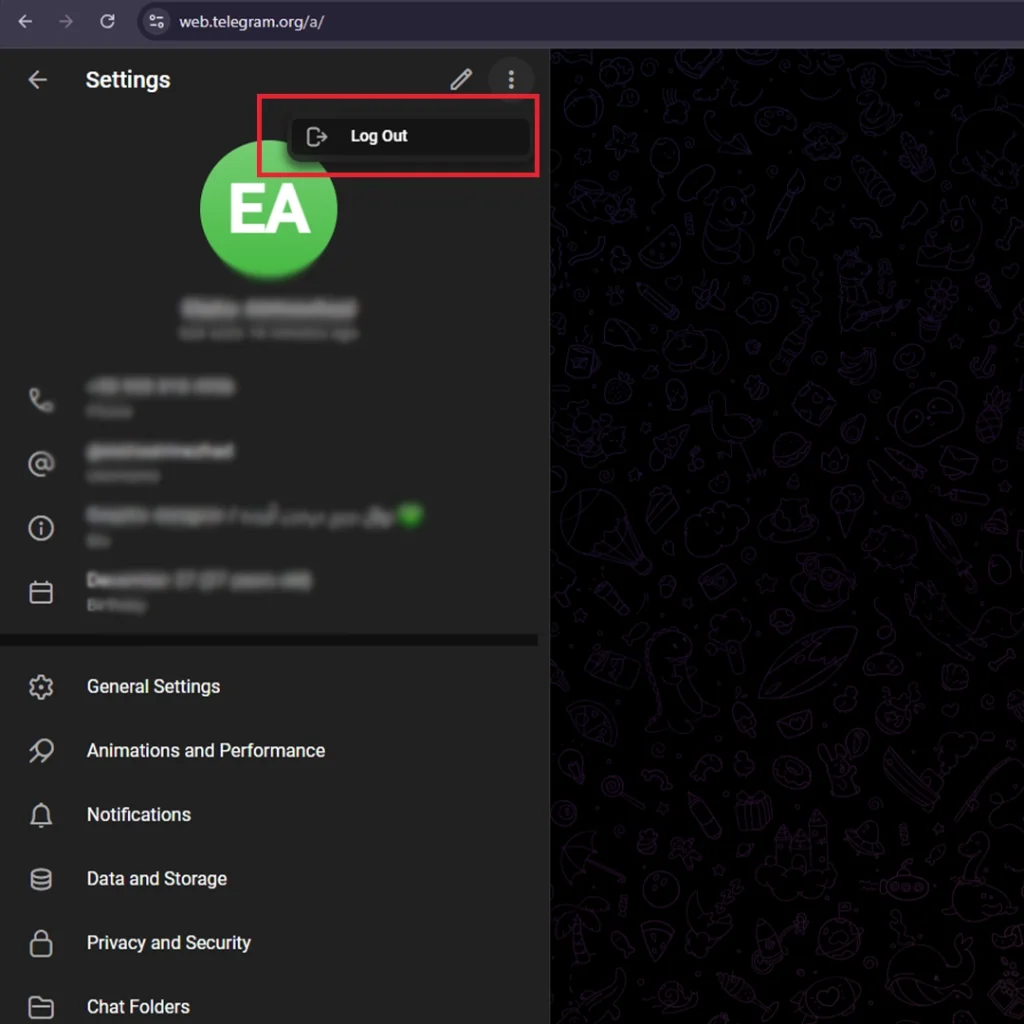Click the browser reload button
1024x1024 pixels.
(107, 21)
